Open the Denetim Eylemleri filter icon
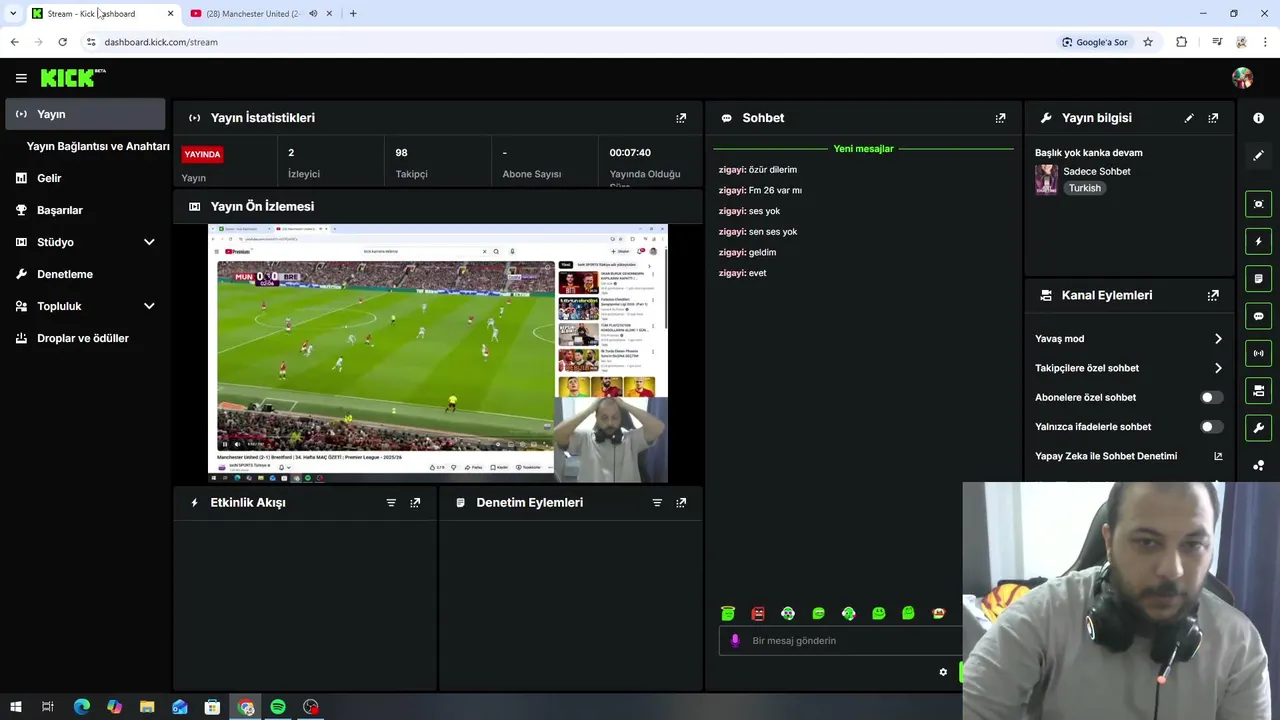This screenshot has width=1280, height=720. pos(657,503)
